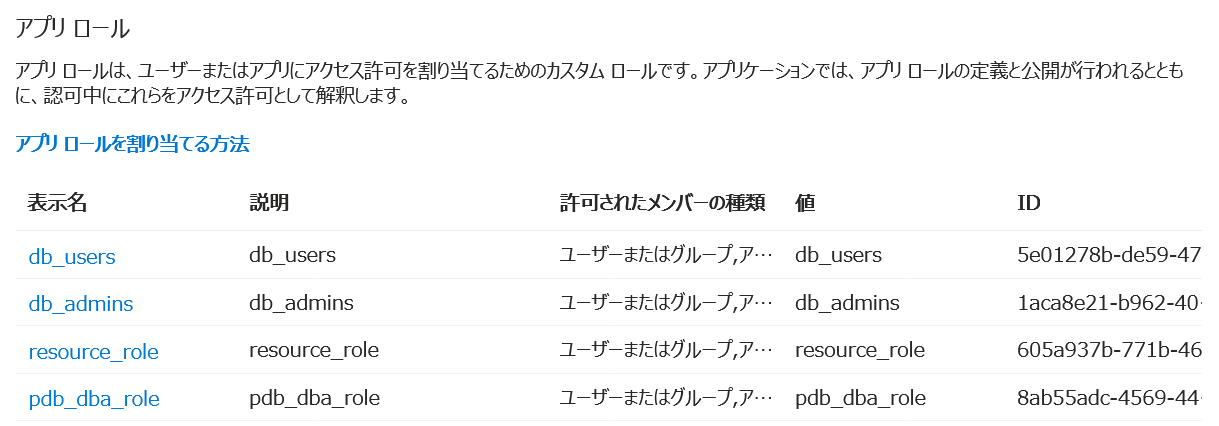Select the db_users ID starting with 5e01278b
Screen dimensions: 1219x426
pyautogui.click(x=1108, y=255)
